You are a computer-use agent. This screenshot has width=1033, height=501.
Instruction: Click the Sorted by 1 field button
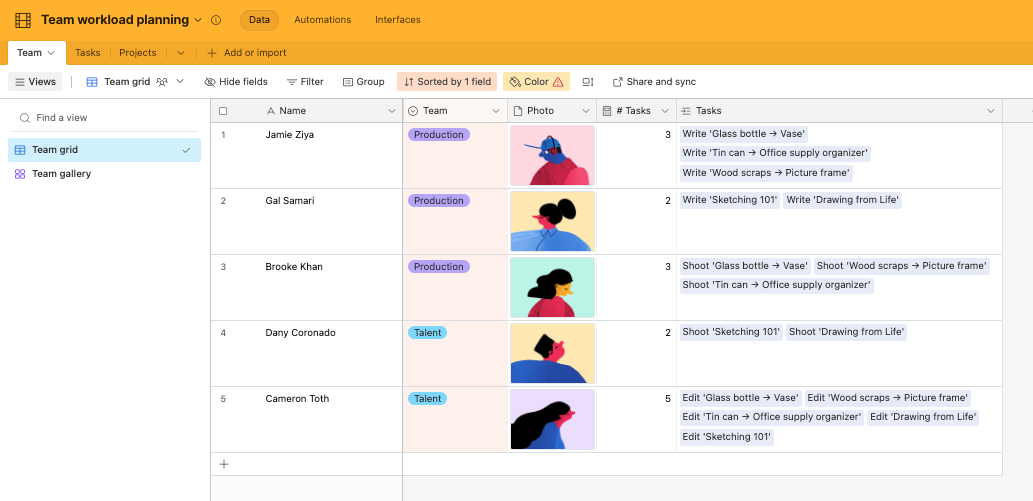pos(447,82)
